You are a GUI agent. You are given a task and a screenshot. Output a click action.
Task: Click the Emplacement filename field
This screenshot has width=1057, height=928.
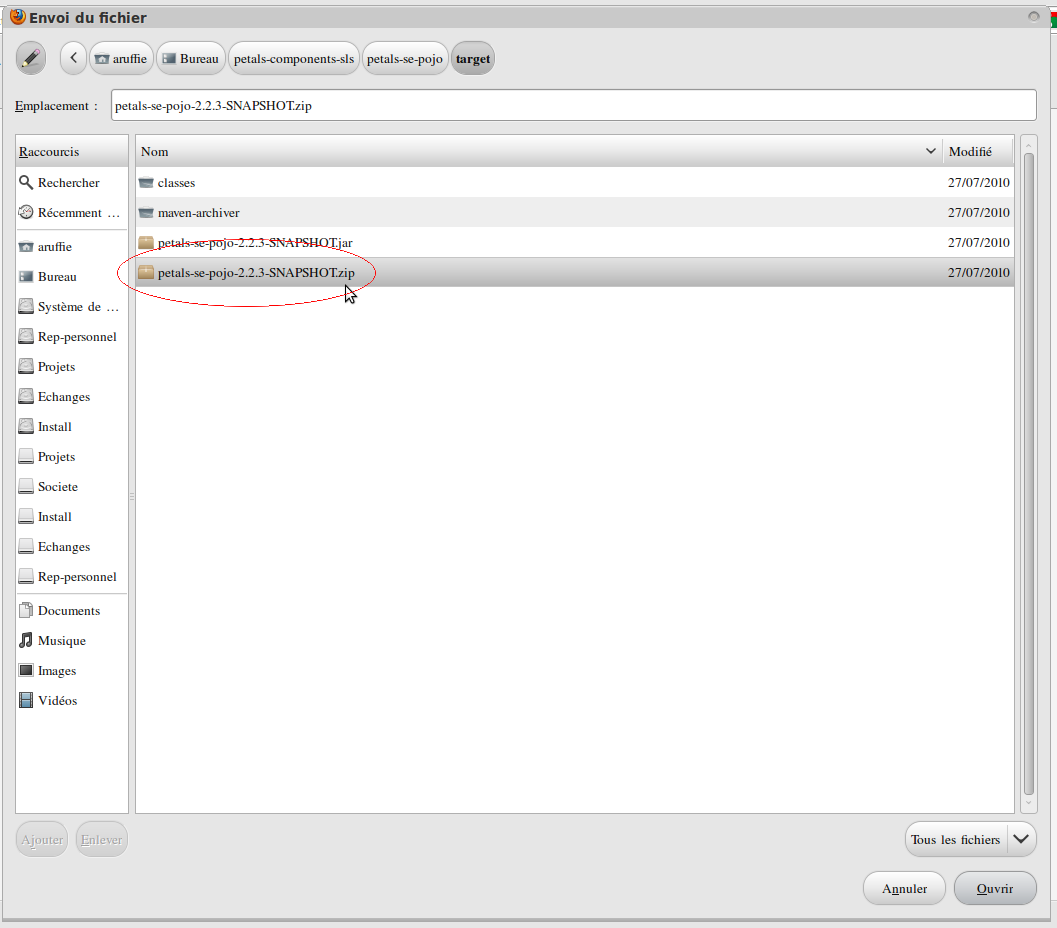coord(572,105)
